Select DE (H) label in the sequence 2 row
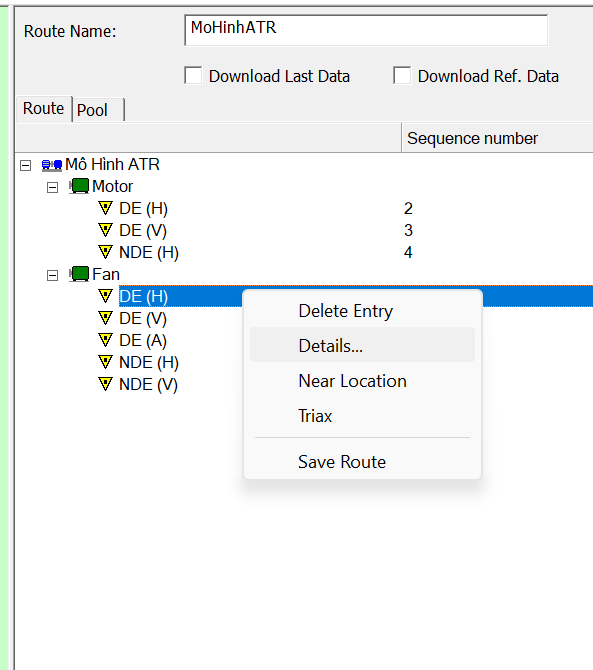 [x=143, y=209]
